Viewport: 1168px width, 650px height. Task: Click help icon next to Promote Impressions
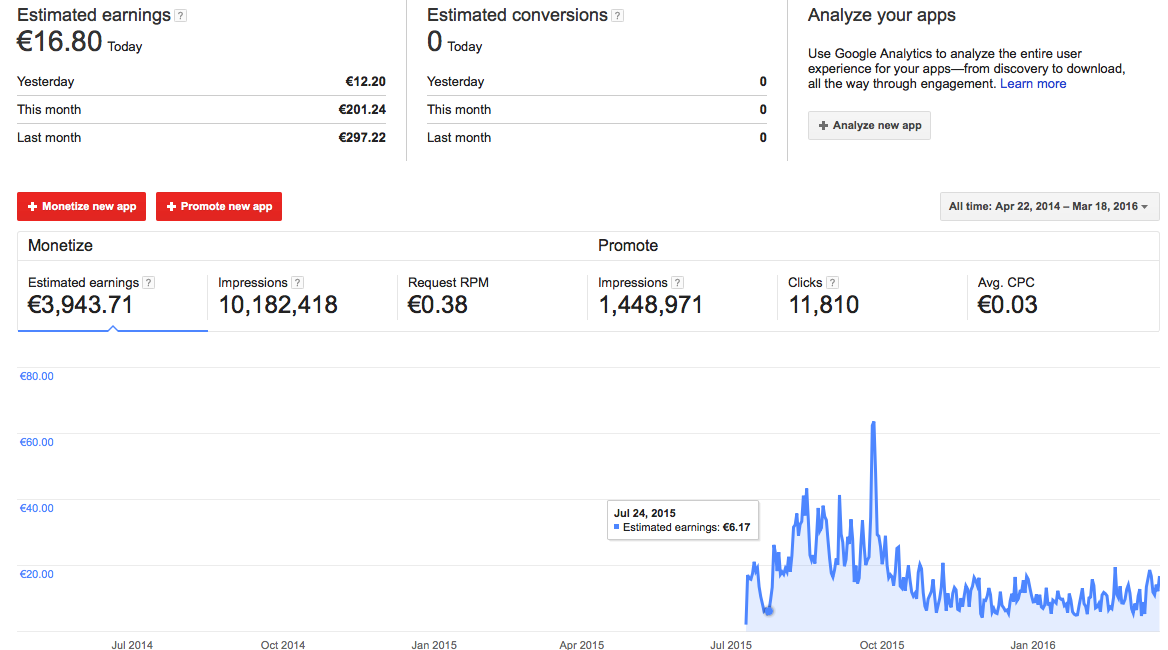point(677,283)
